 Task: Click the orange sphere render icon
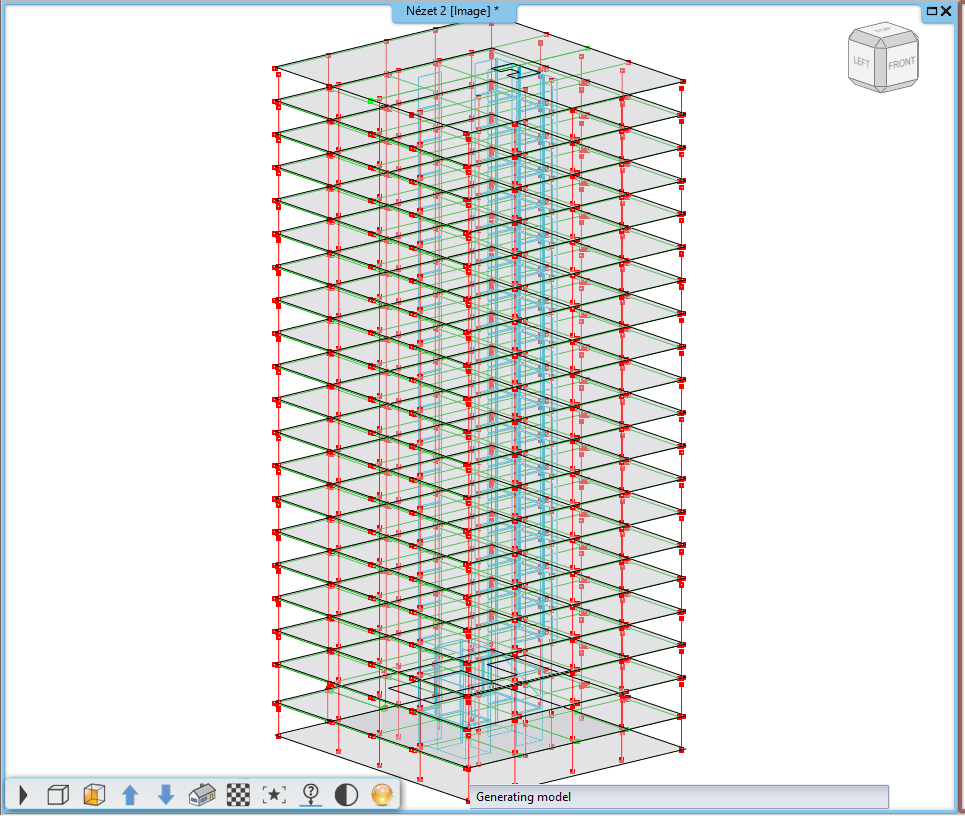381,796
